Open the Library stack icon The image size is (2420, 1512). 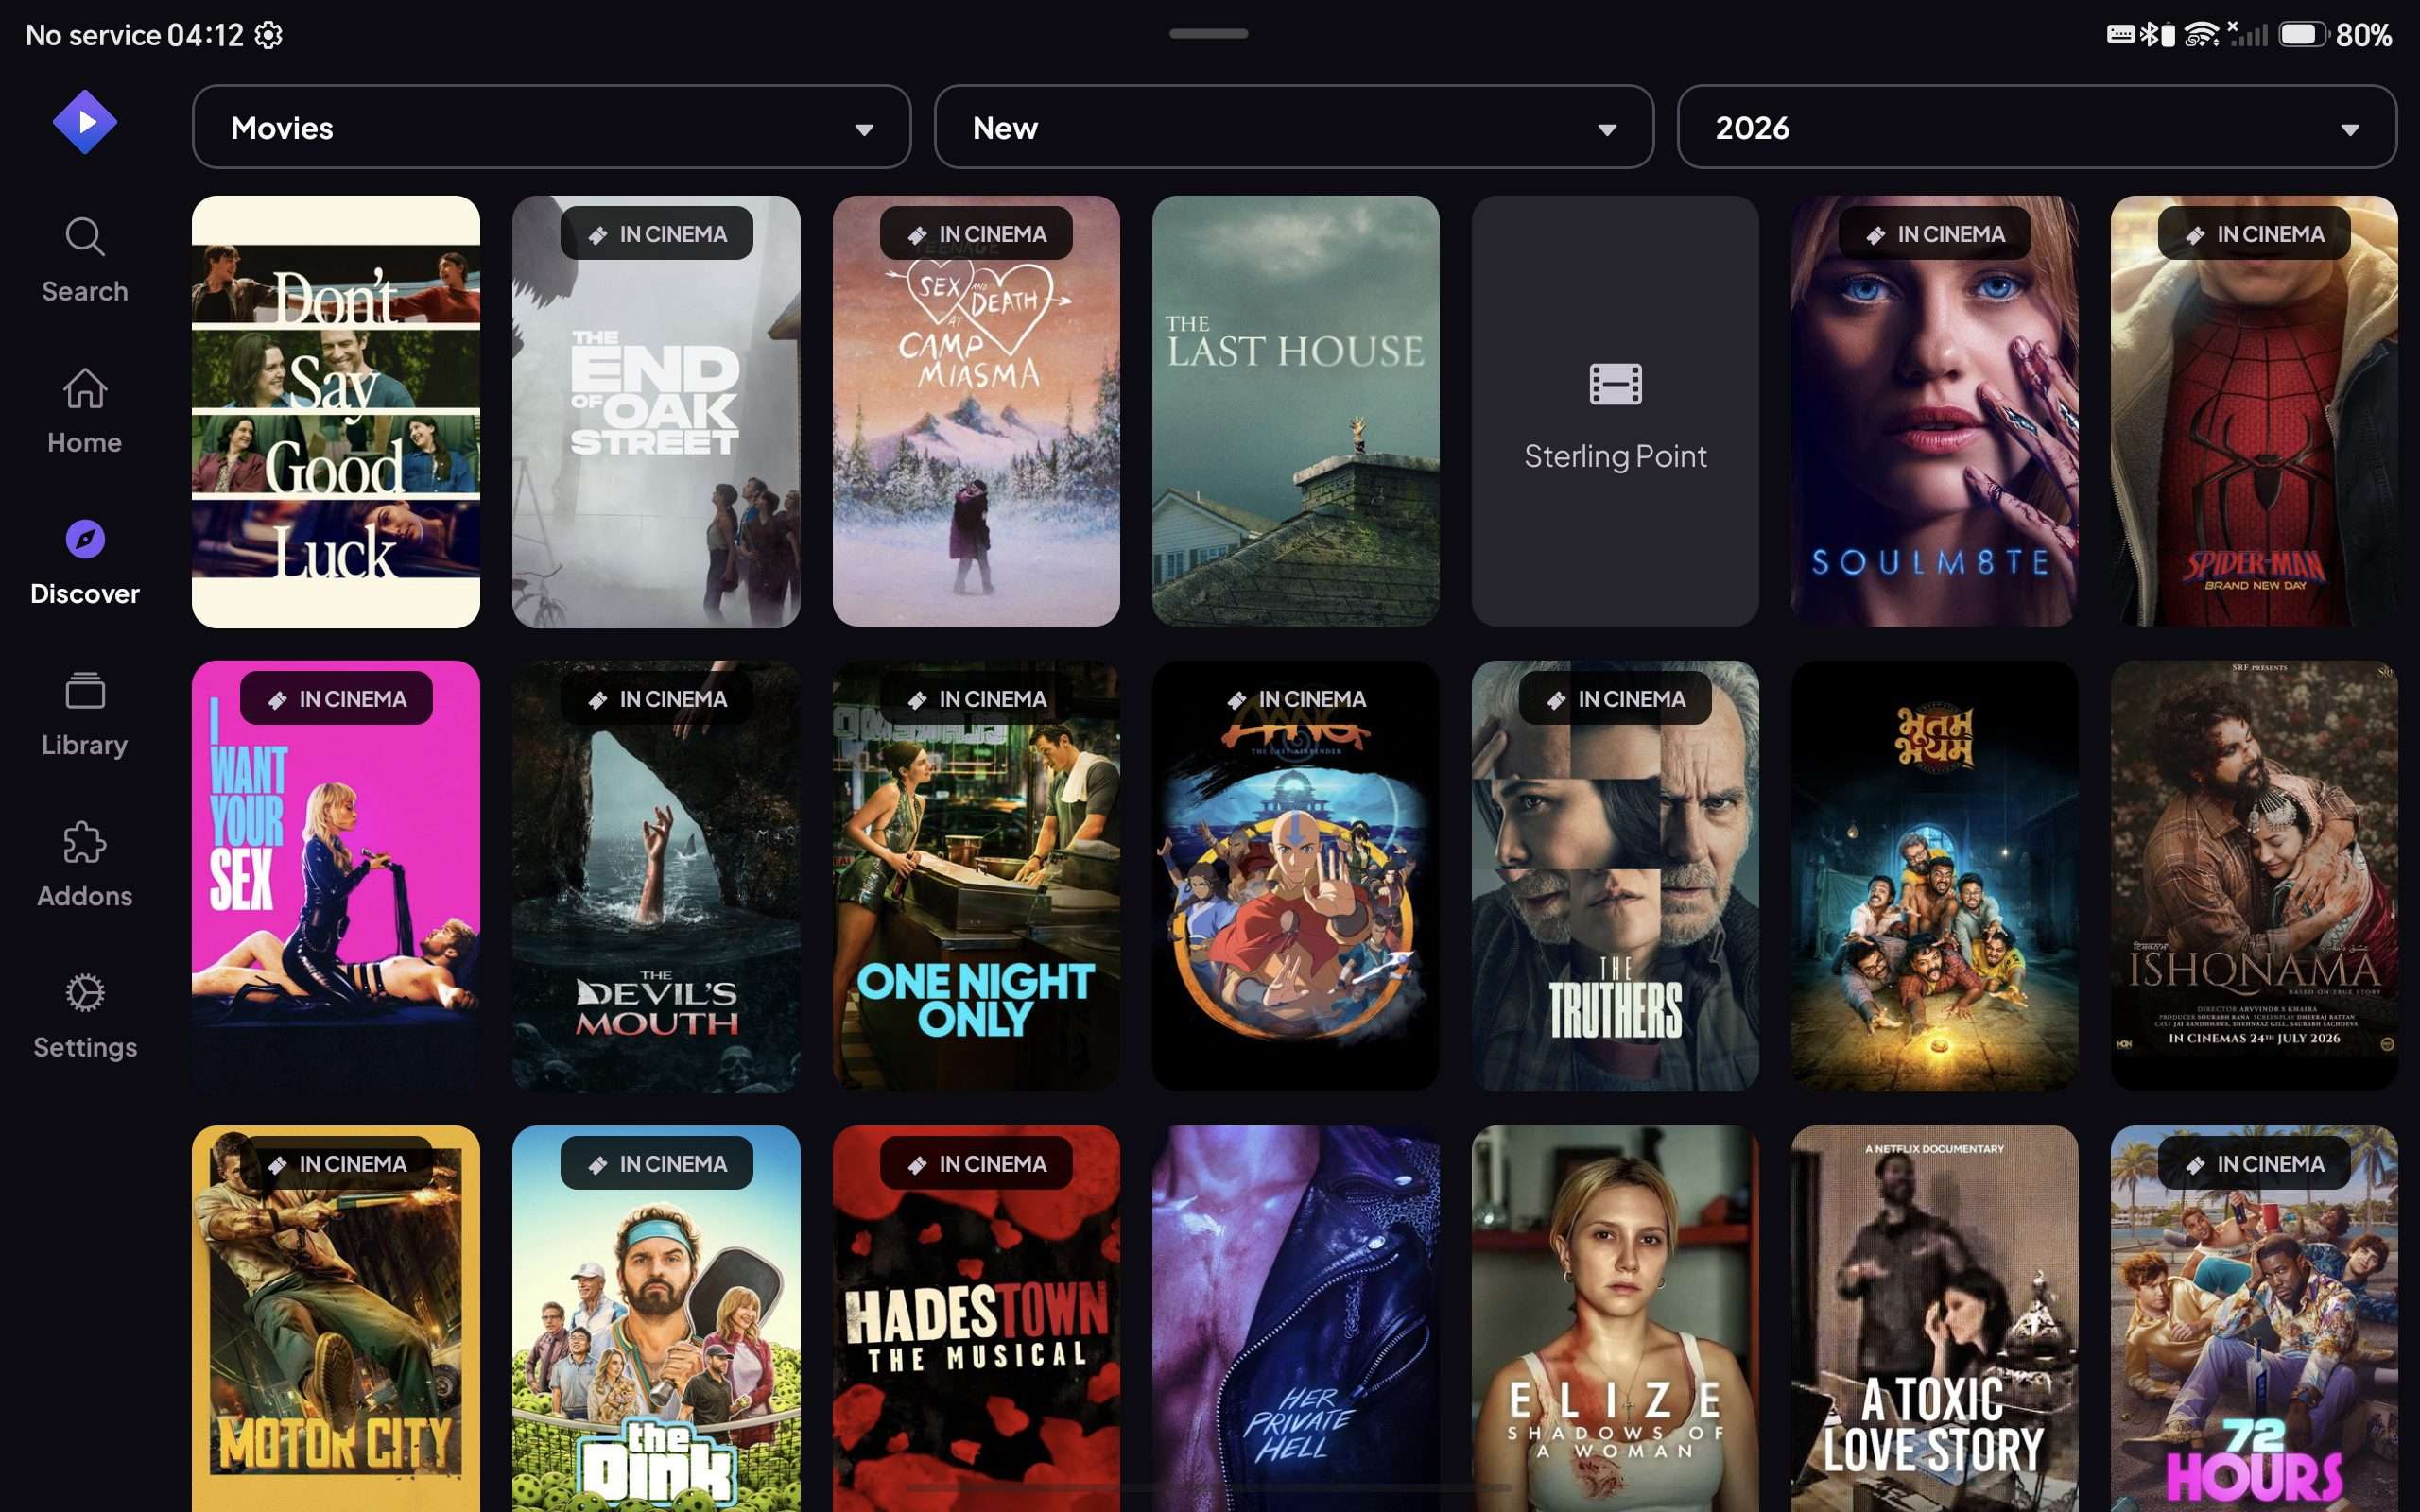85,690
